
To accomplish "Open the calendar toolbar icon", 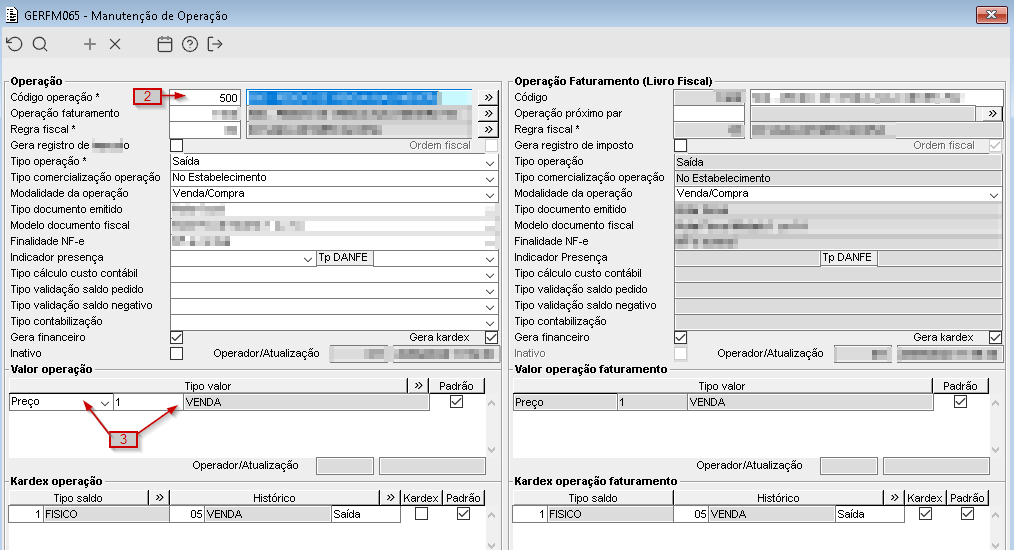I will 165,44.
